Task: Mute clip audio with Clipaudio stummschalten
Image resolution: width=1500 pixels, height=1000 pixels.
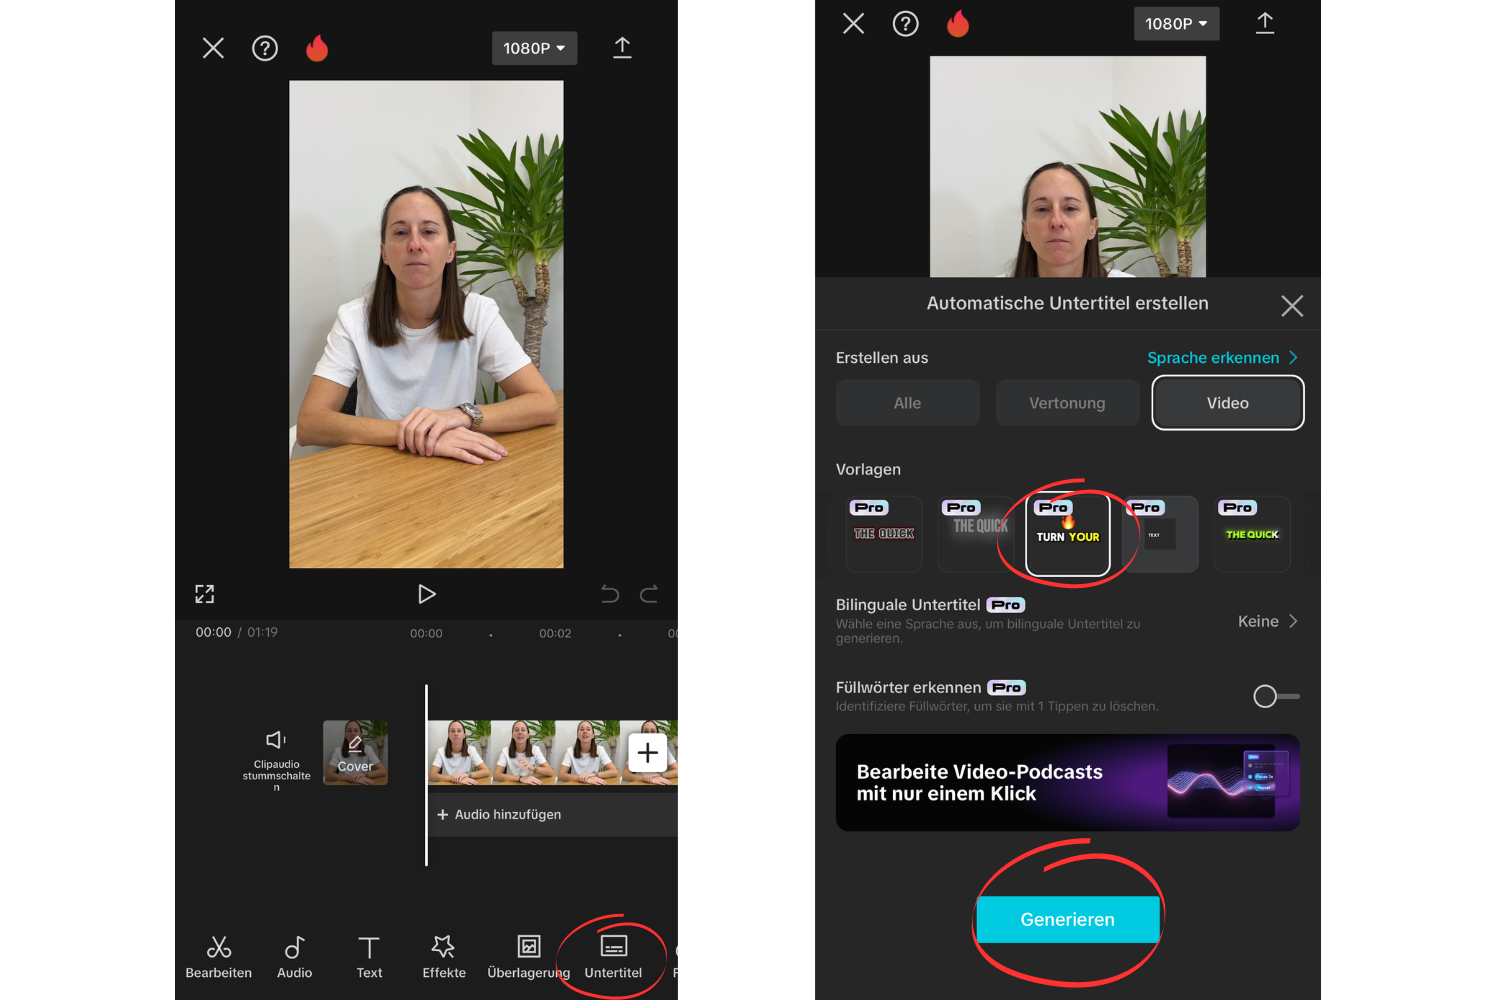Action: tap(277, 760)
